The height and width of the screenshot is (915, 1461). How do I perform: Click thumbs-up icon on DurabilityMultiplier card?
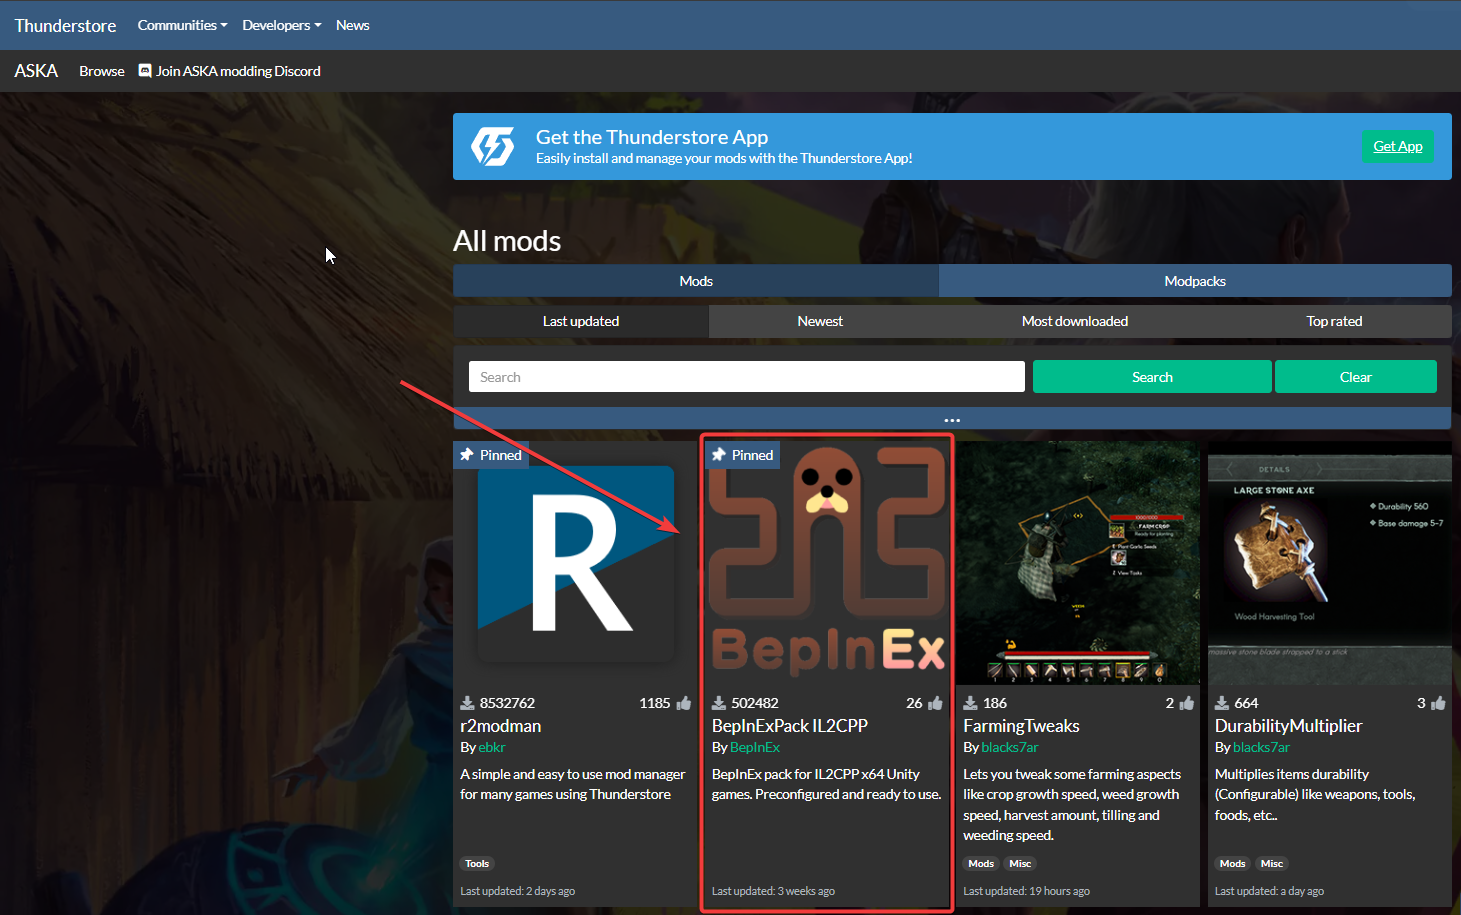(x=1438, y=703)
